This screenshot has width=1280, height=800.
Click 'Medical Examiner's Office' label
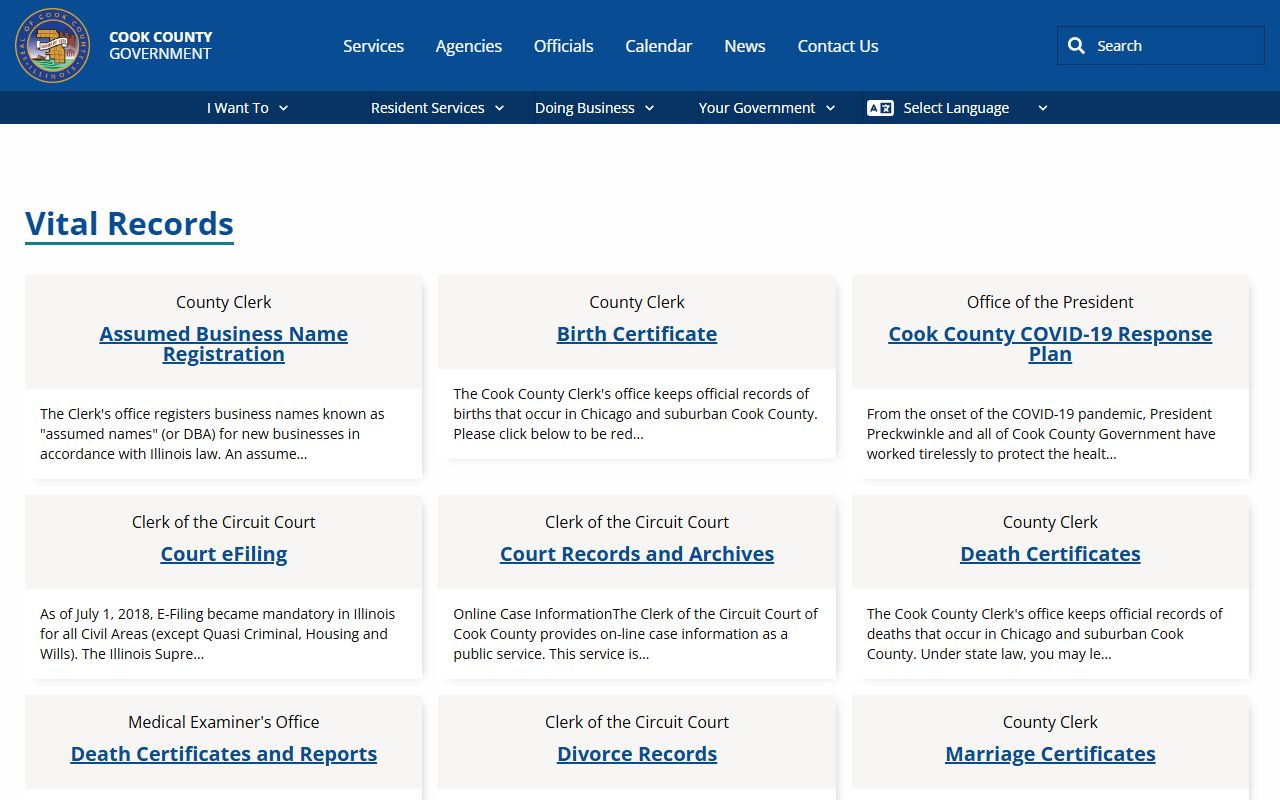pyautogui.click(x=224, y=722)
